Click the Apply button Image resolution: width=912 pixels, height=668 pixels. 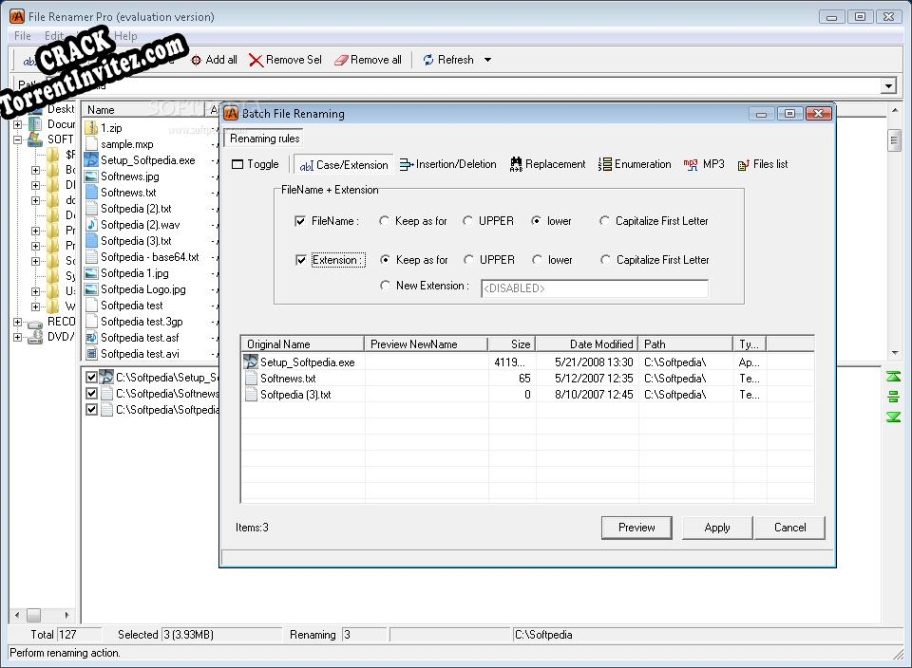pyautogui.click(x=716, y=527)
